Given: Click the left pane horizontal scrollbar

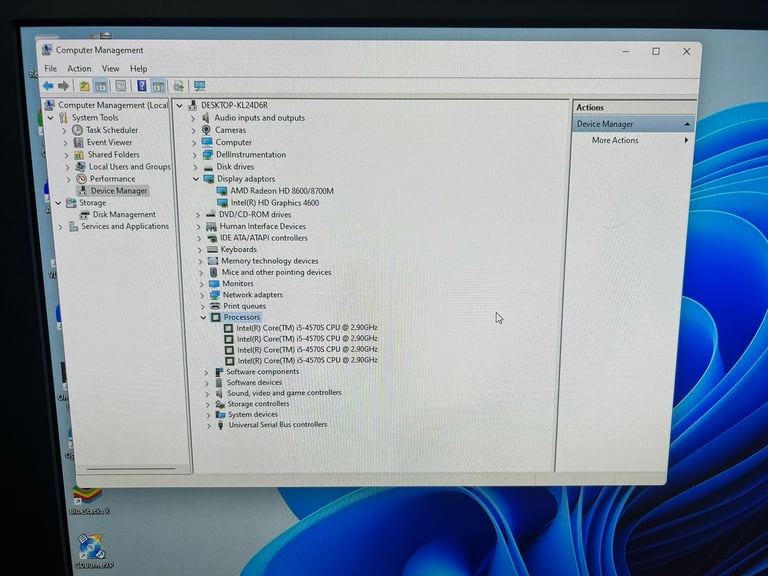Looking at the screenshot, I should click(131, 469).
